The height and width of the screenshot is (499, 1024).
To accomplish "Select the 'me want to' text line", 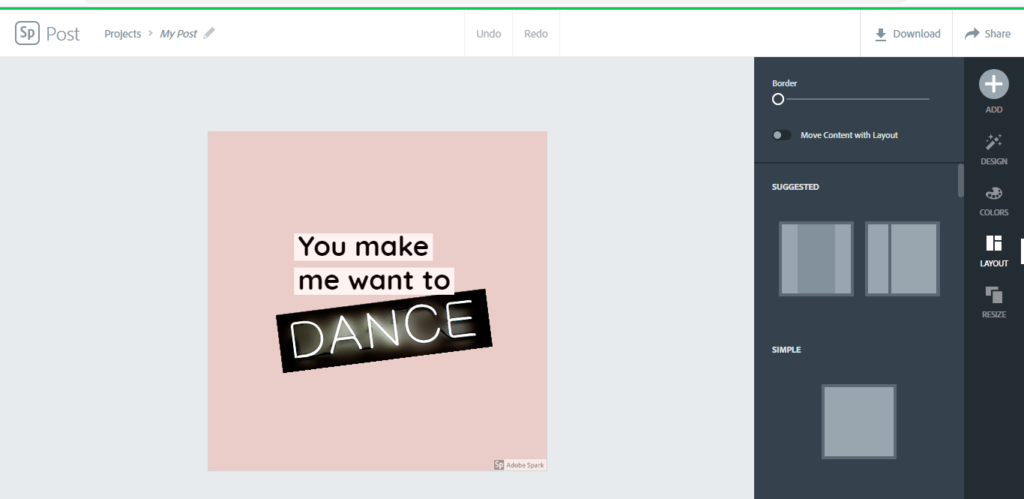I will tap(374, 281).
